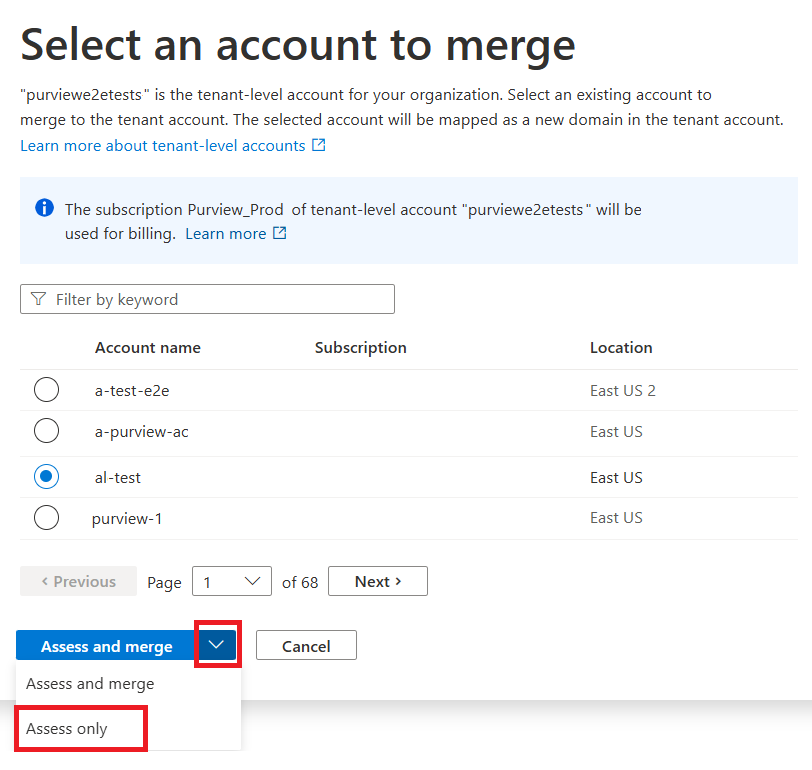Image resolution: width=812 pixels, height=770 pixels.
Task: Open the Learn more billing link
Action: tap(225, 234)
